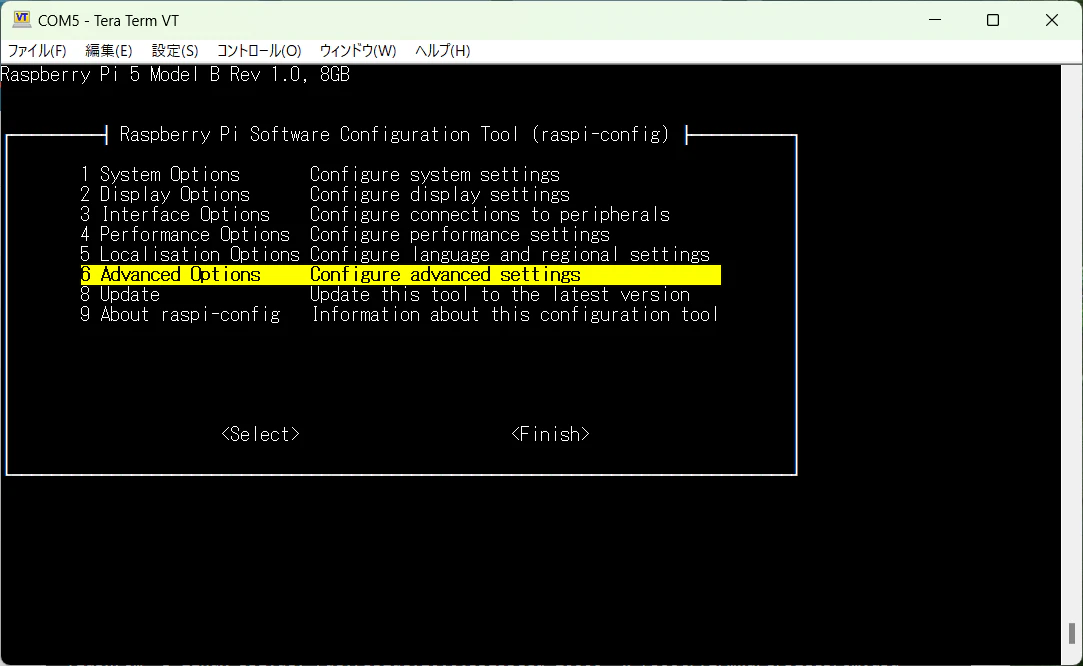Open the ウィンドウ(W) menu
This screenshot has width=1083, height=666.
[x=358, y=50]
